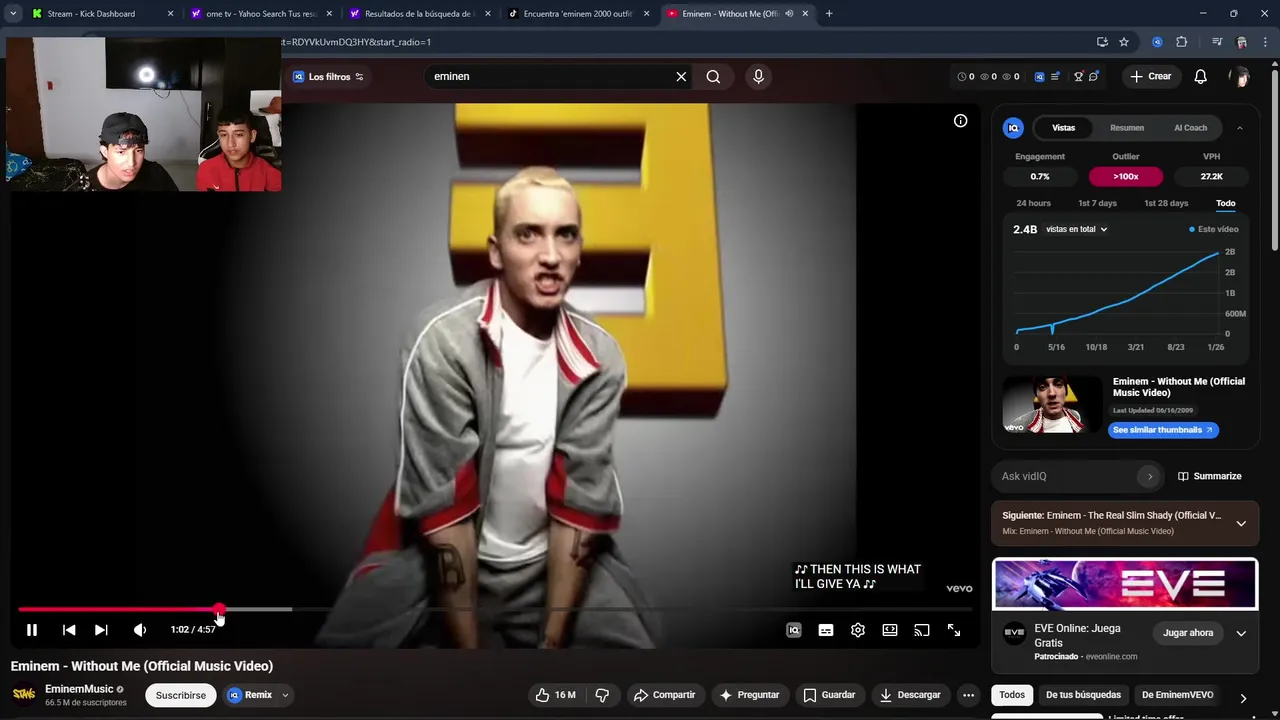
Task: Open vidIQ trophy icon in top bar
Action: [x=1078, y=76]
